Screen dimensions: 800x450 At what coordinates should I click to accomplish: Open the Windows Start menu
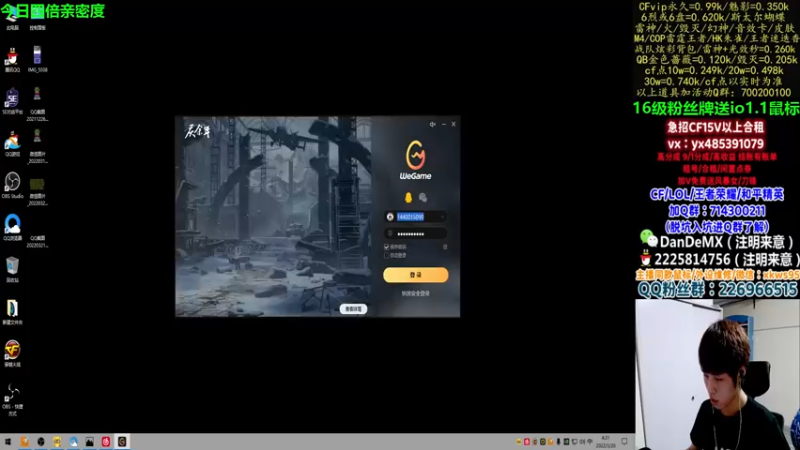8,442
